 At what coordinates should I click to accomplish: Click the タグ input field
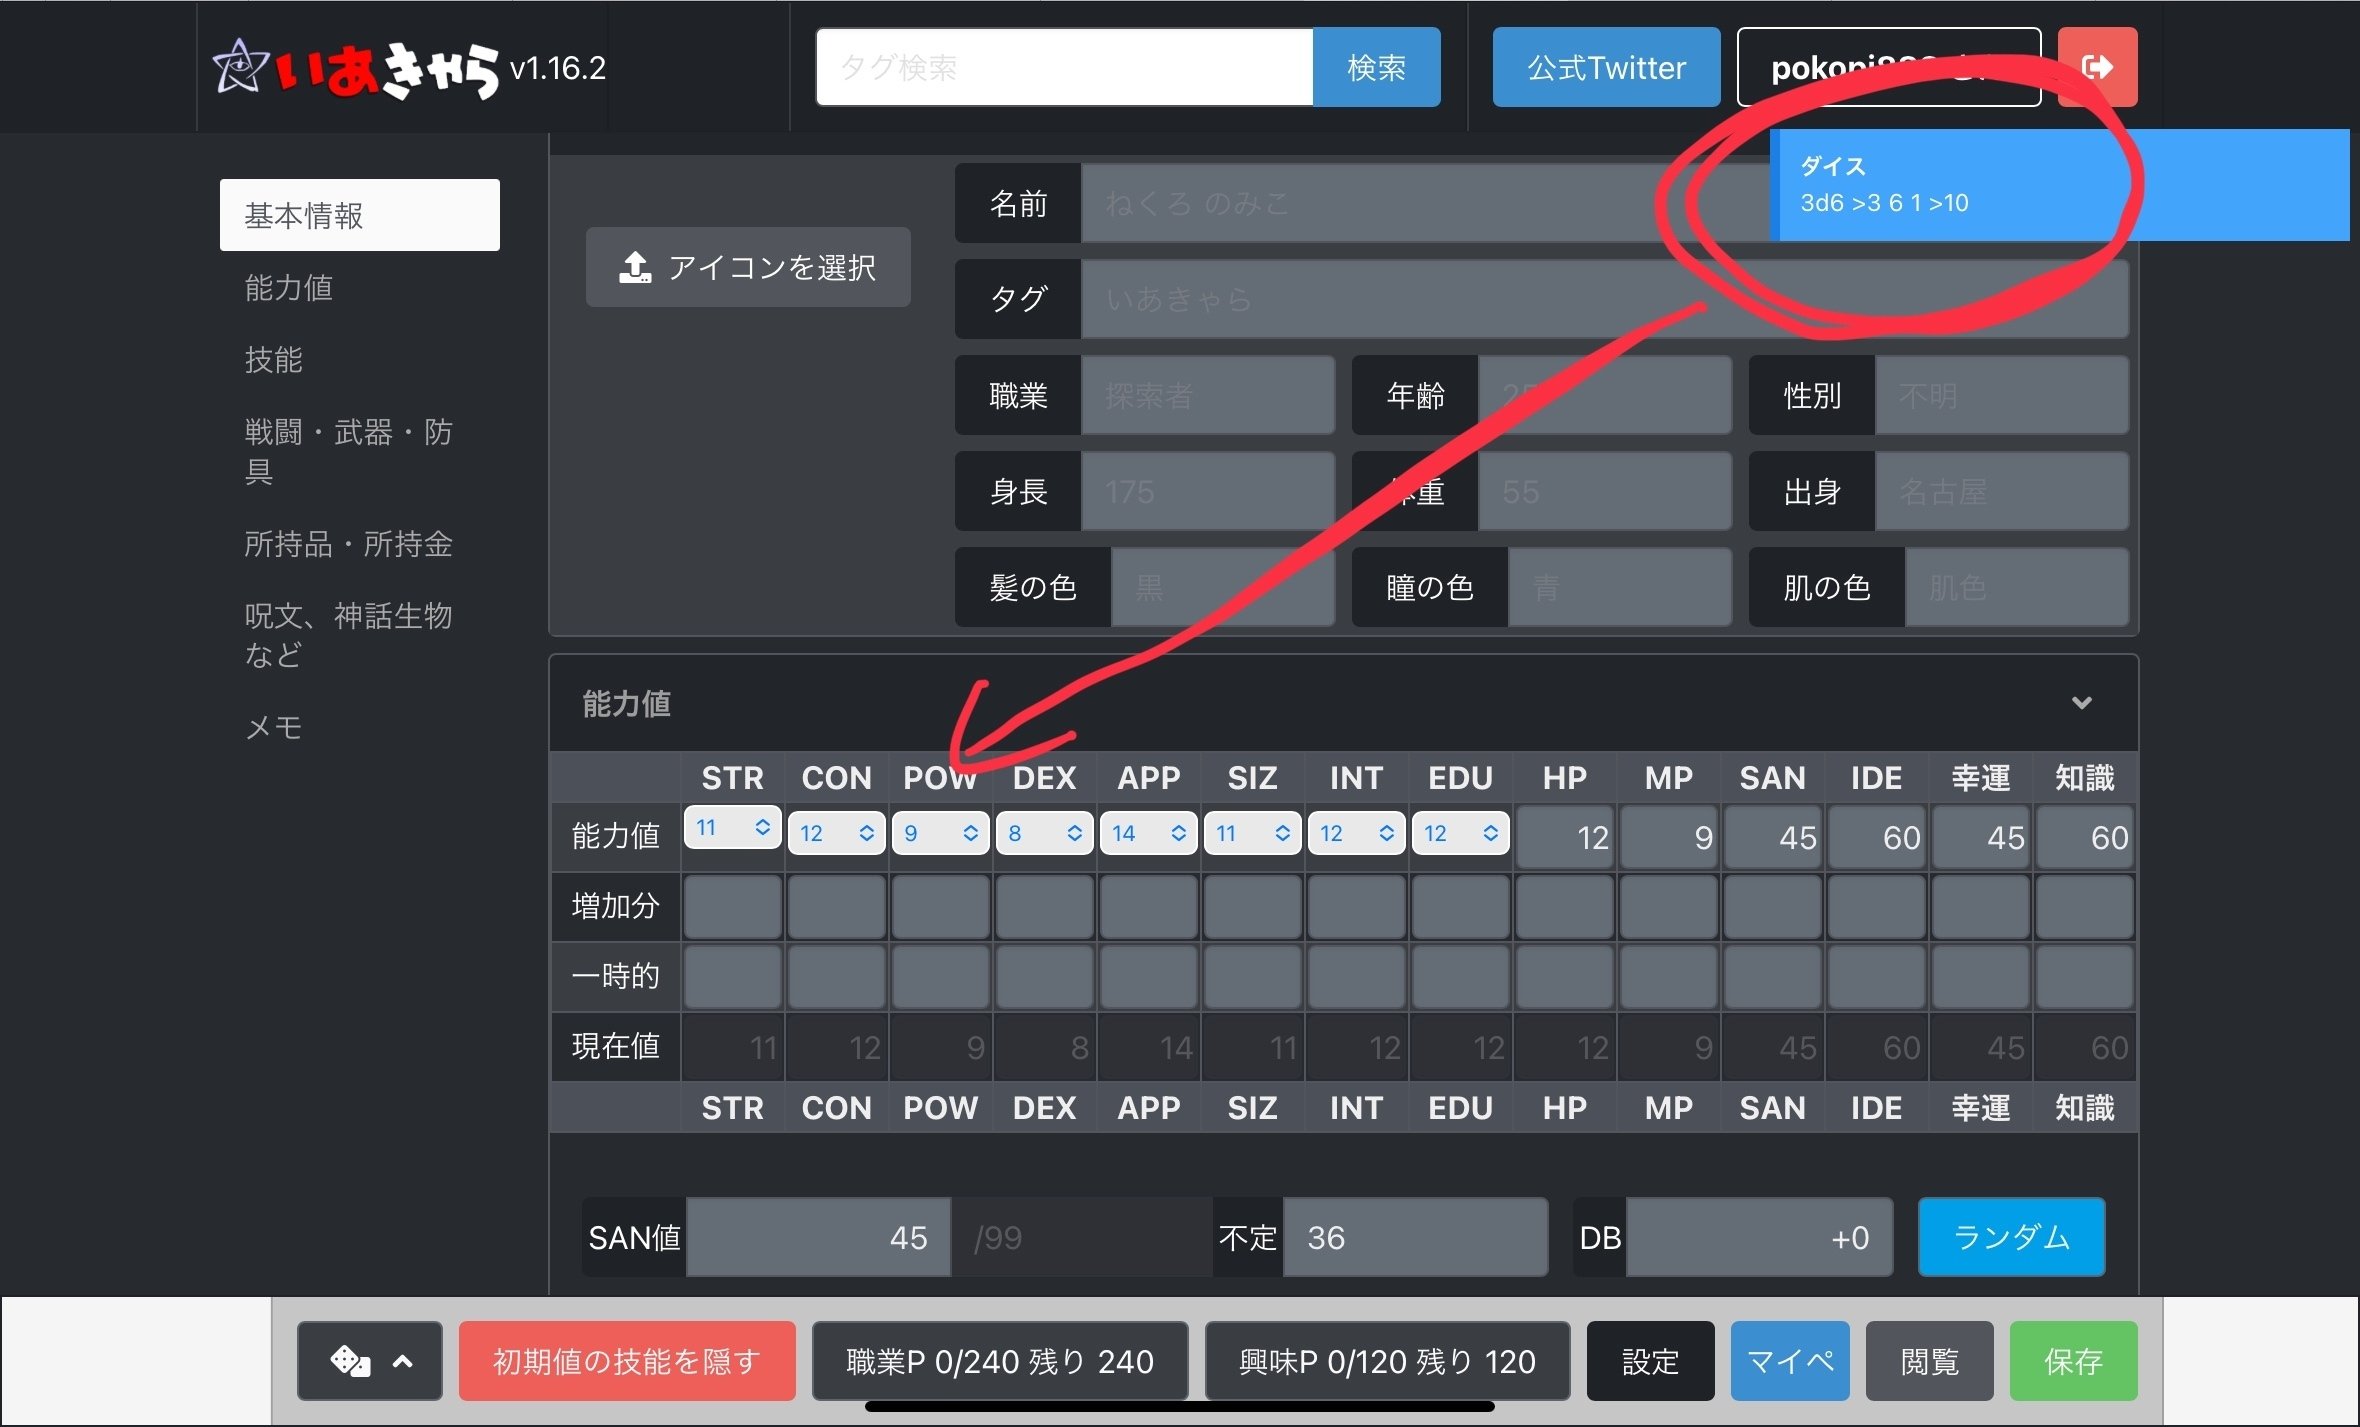tap(1604, 299)
